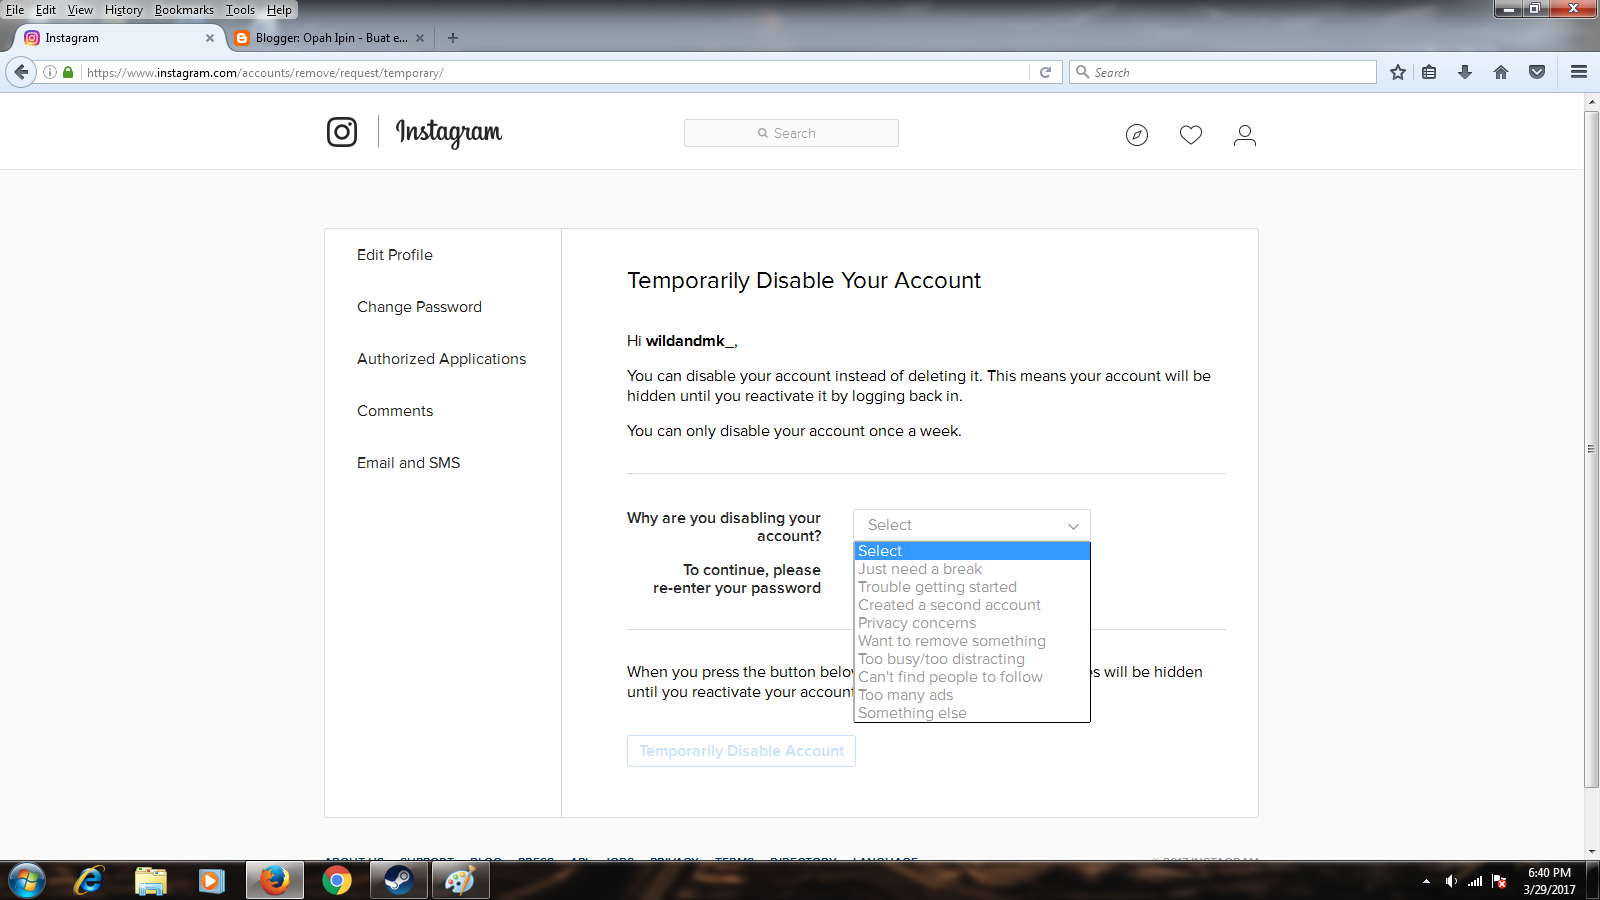Screen dimensions: 1600x900
Task: Open Windows Explorer from the taskbar
Action: 151,881
